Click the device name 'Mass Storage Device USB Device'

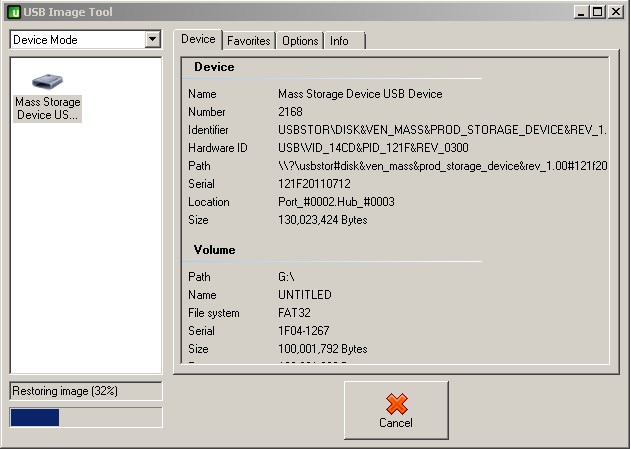click(360, 94)
